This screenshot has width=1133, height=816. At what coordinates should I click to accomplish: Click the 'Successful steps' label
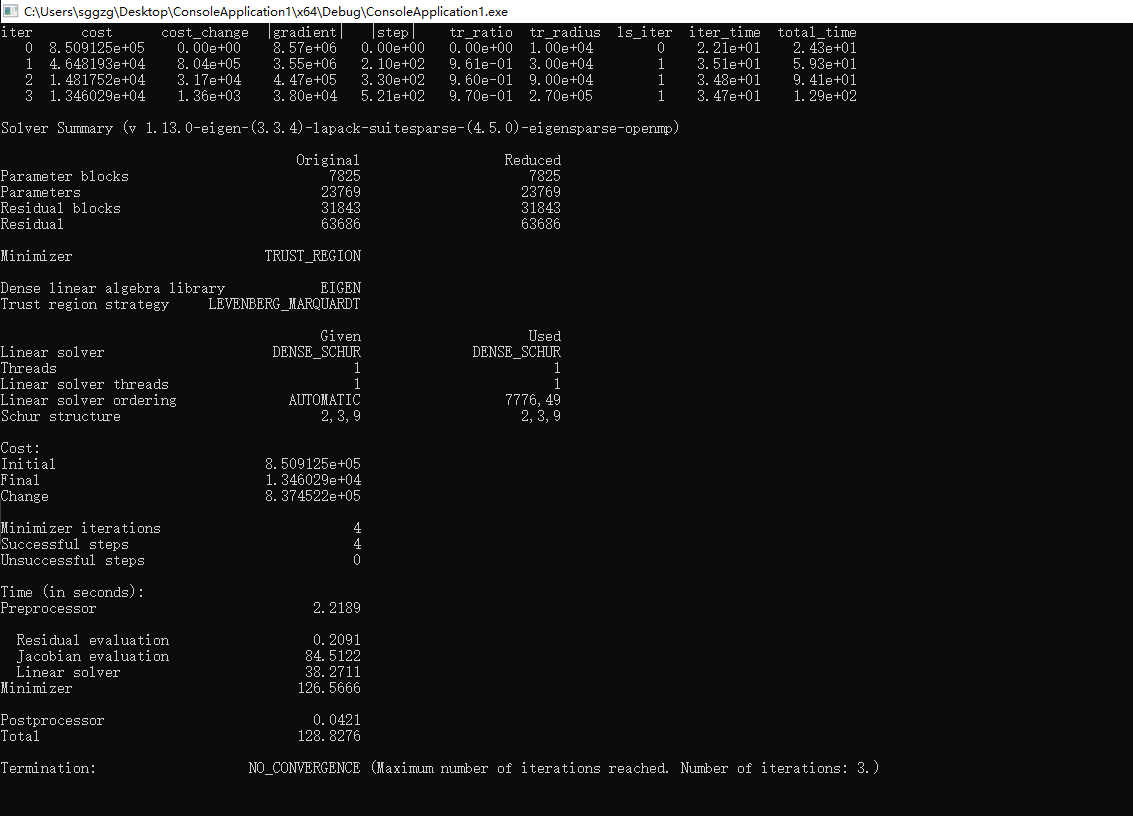point(64,544)
